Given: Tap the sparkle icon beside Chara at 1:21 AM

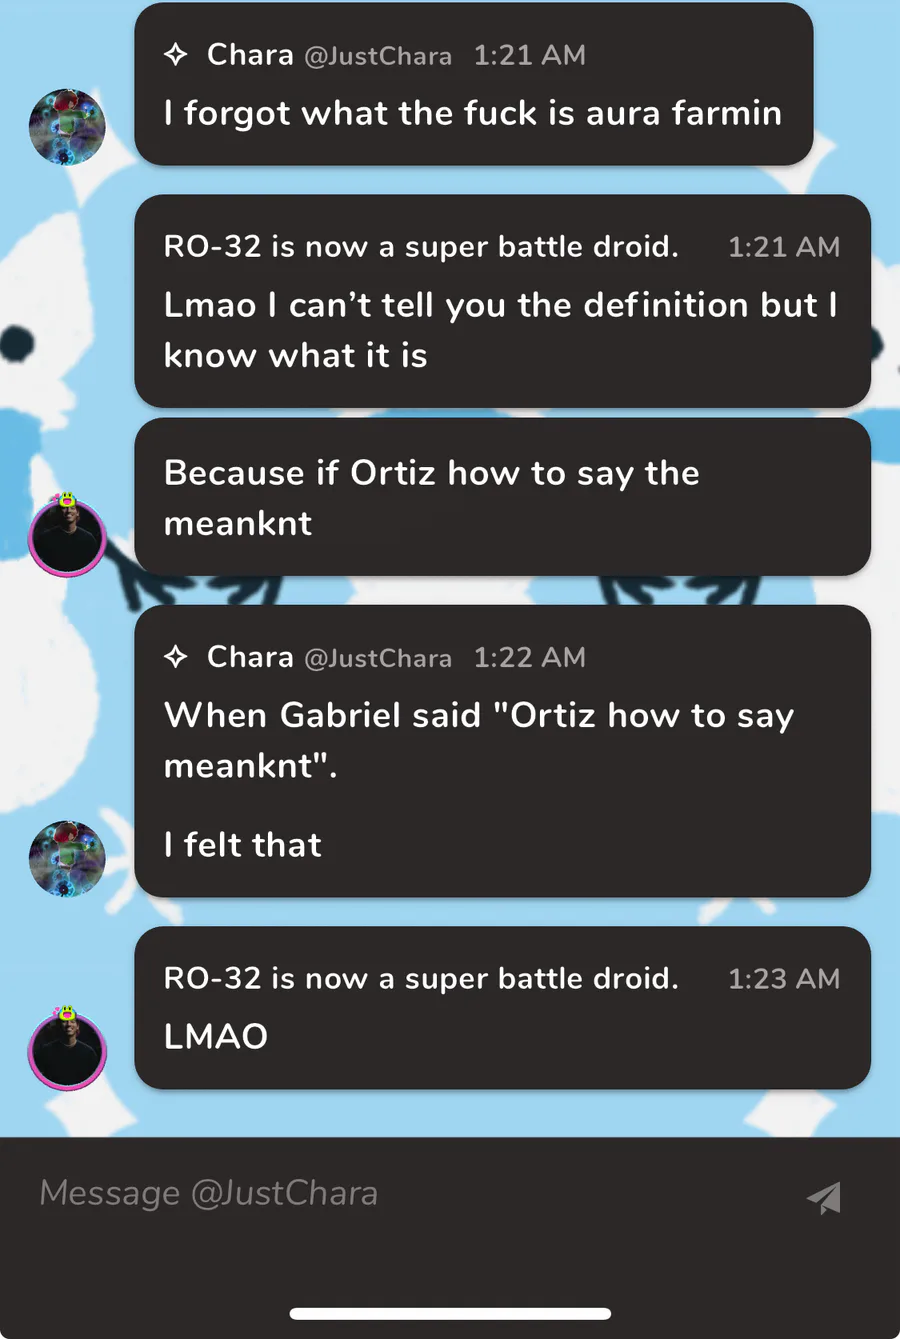Looking at the screenshot, I should click(x=176, y=55).
